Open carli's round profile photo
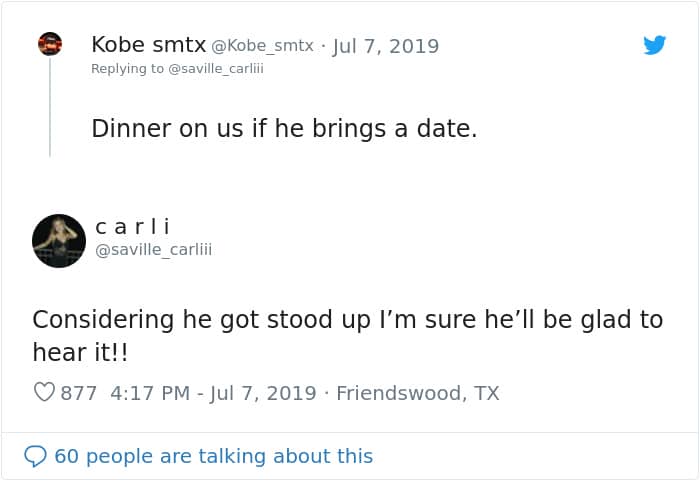Viewport: 700px width, 481px height. coord(59,241)
